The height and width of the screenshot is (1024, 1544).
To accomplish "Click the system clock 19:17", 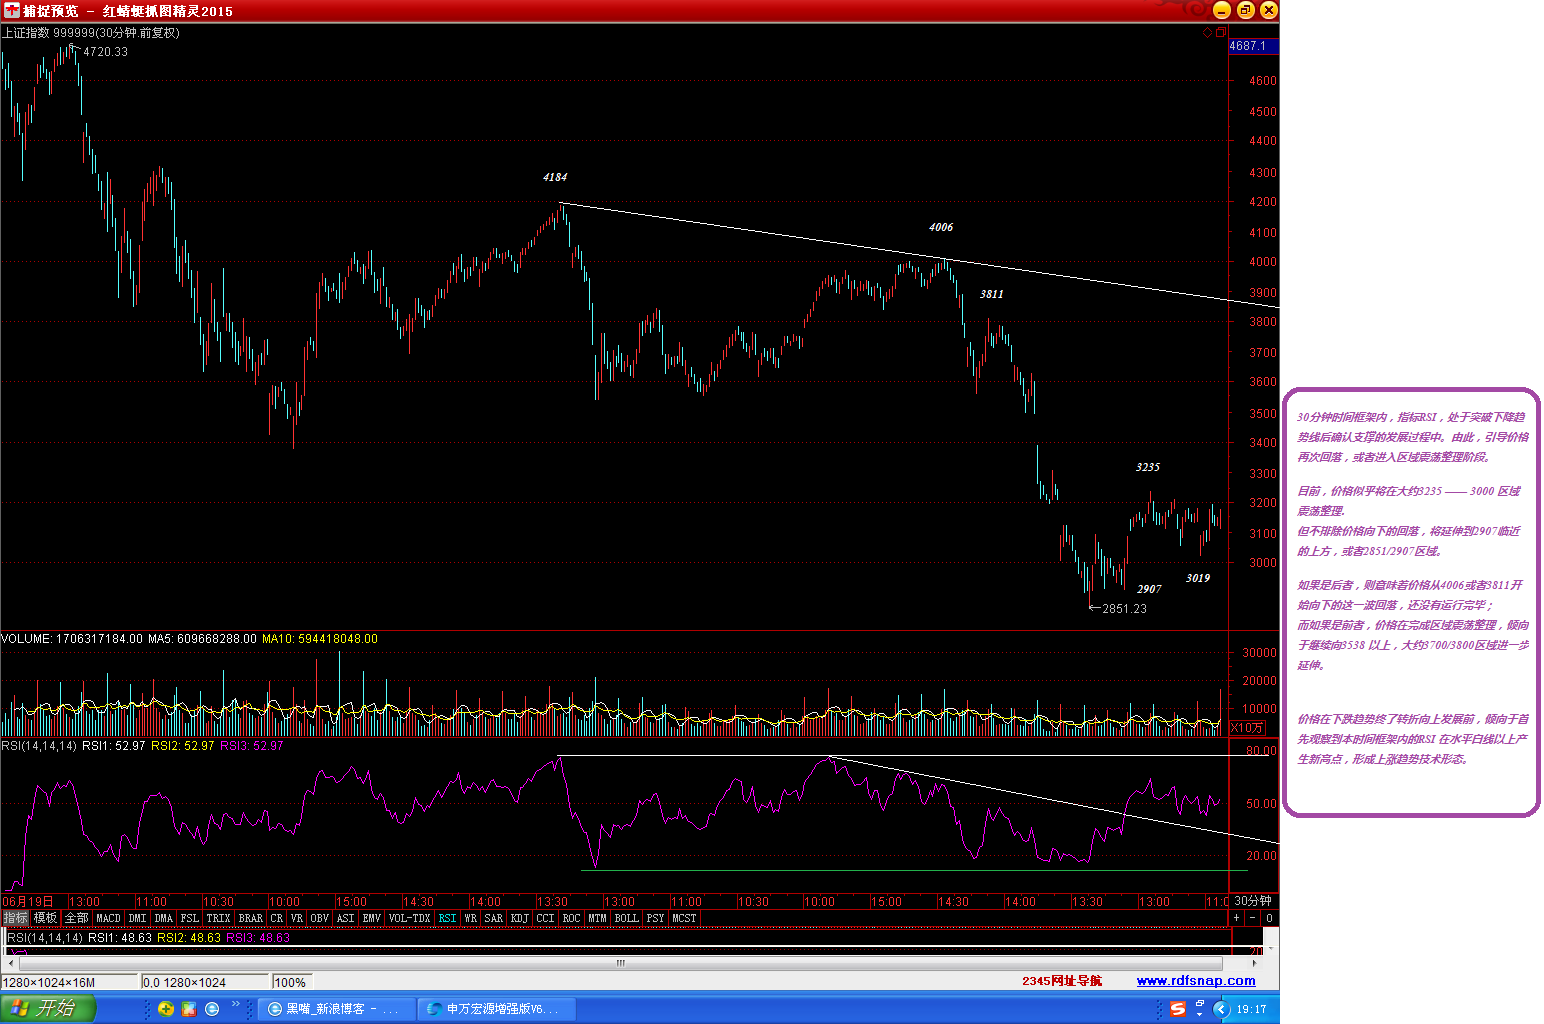I will tap(1251, 1009).
